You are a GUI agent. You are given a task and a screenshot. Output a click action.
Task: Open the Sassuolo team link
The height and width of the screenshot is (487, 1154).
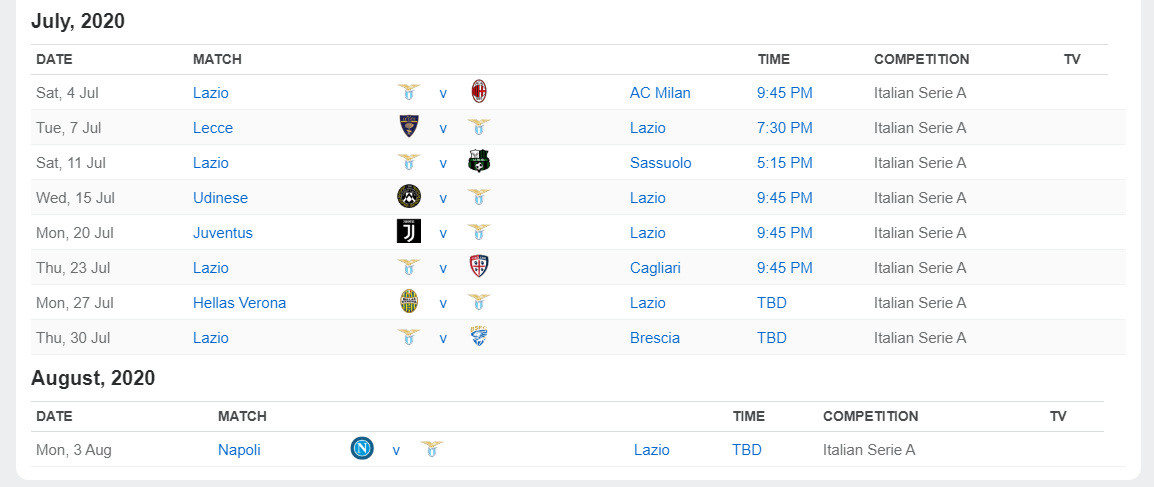[661, 163]
